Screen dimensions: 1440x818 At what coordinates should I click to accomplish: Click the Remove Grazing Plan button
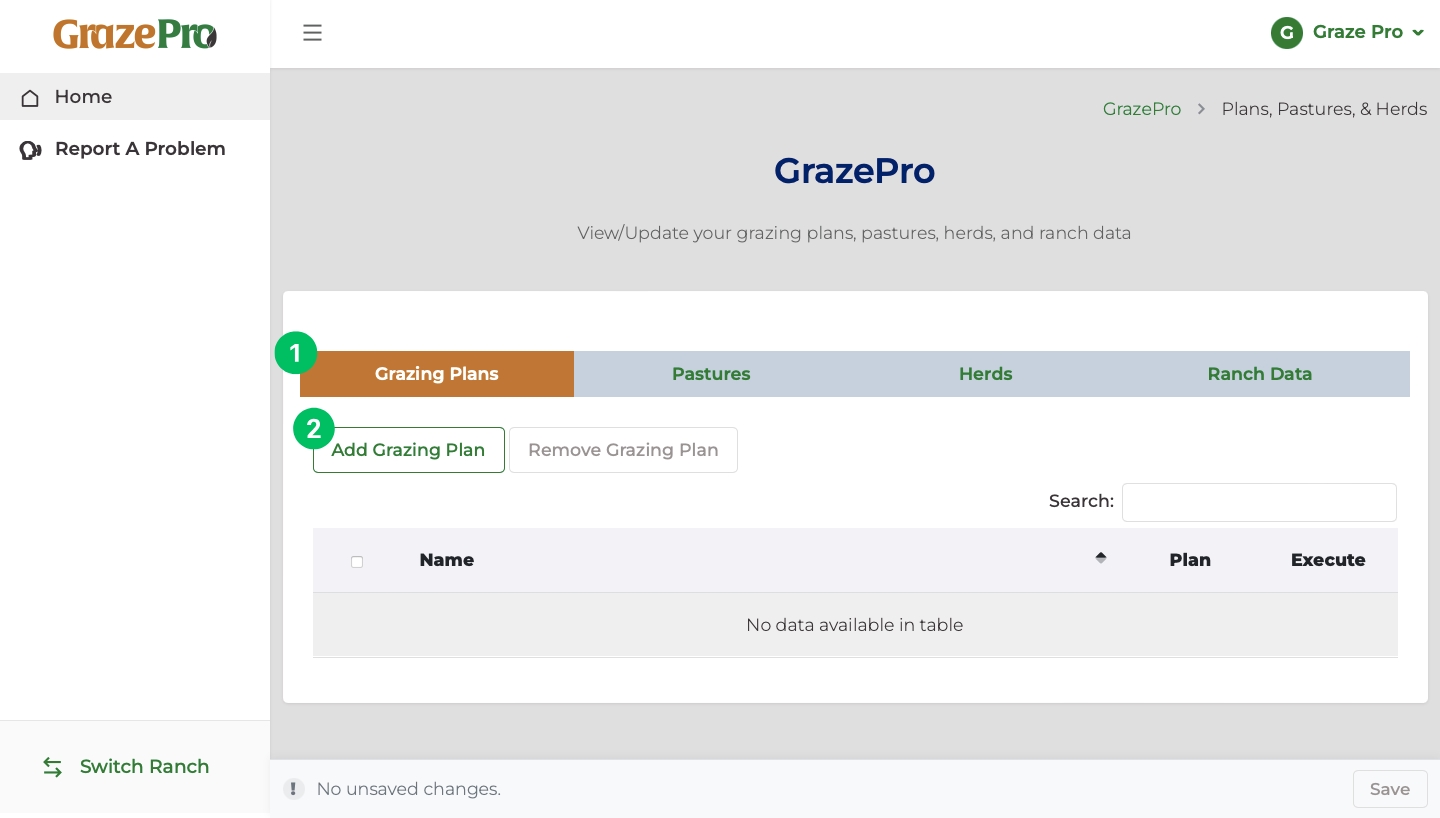623,450
